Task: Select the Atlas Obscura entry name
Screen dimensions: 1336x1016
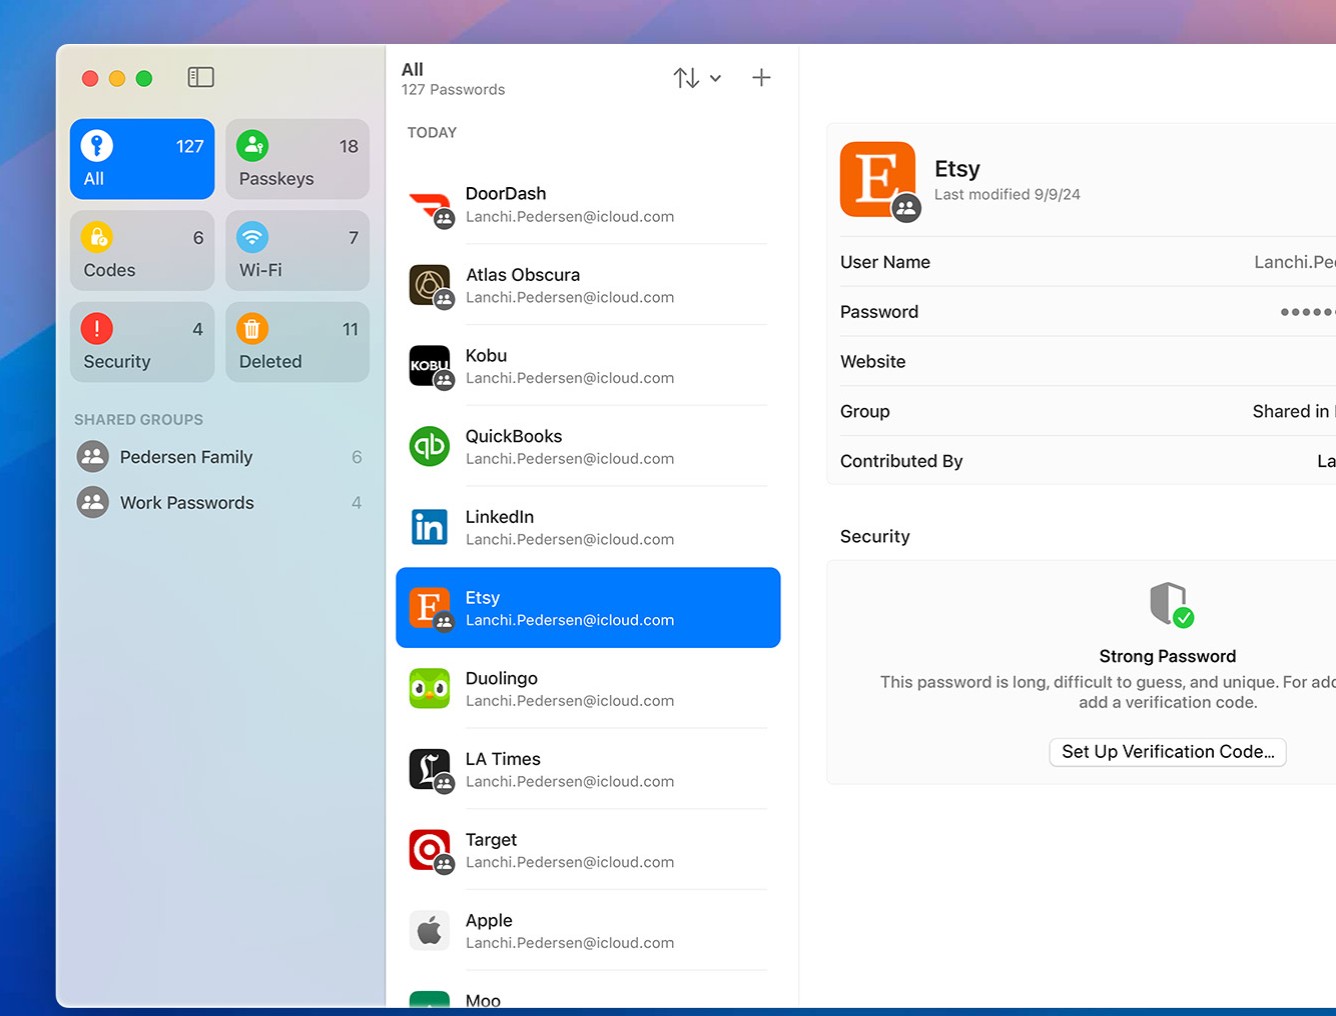Action: [x=523, y=275]
